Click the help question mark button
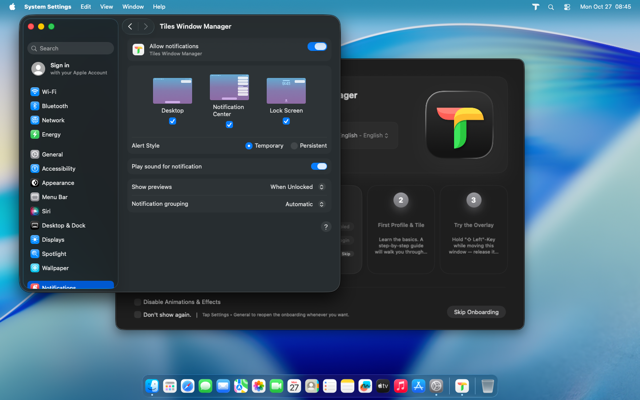The height and width of the screenshot is (400, 640). coord(325,227)
